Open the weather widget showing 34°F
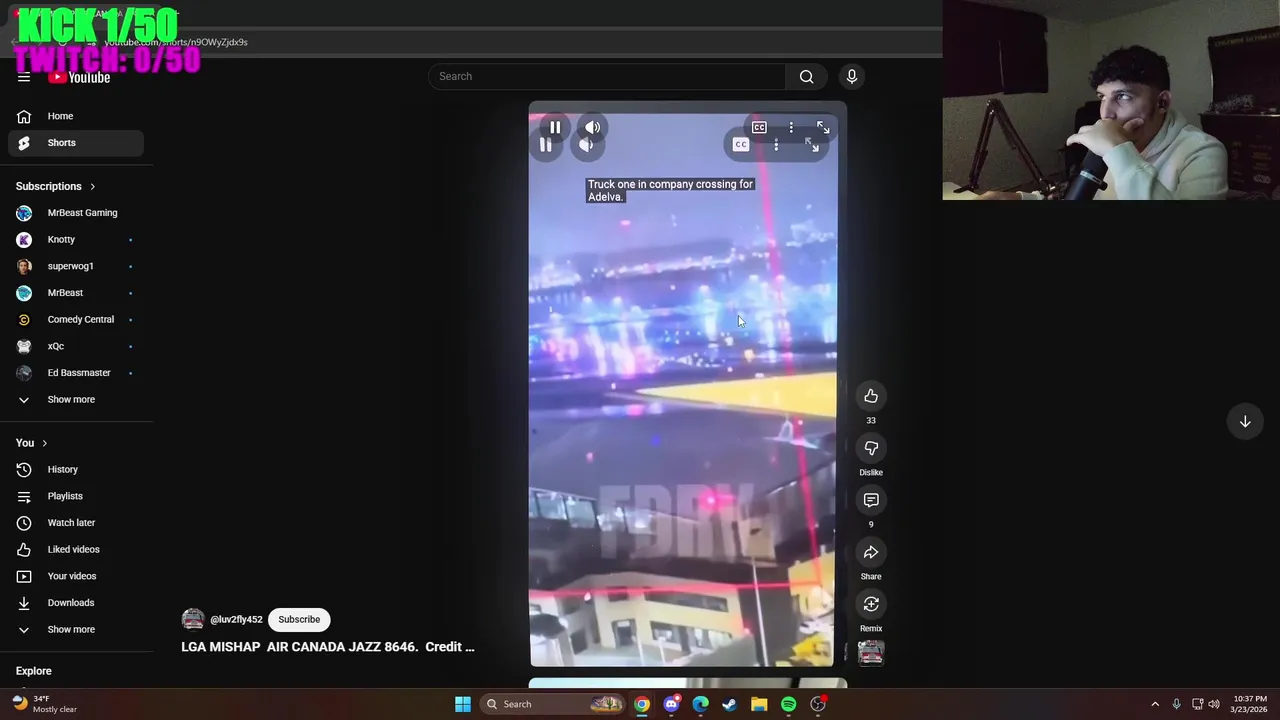Image resolution: width=1280 pixels, height=720 pixels. [x=44, y=704]
